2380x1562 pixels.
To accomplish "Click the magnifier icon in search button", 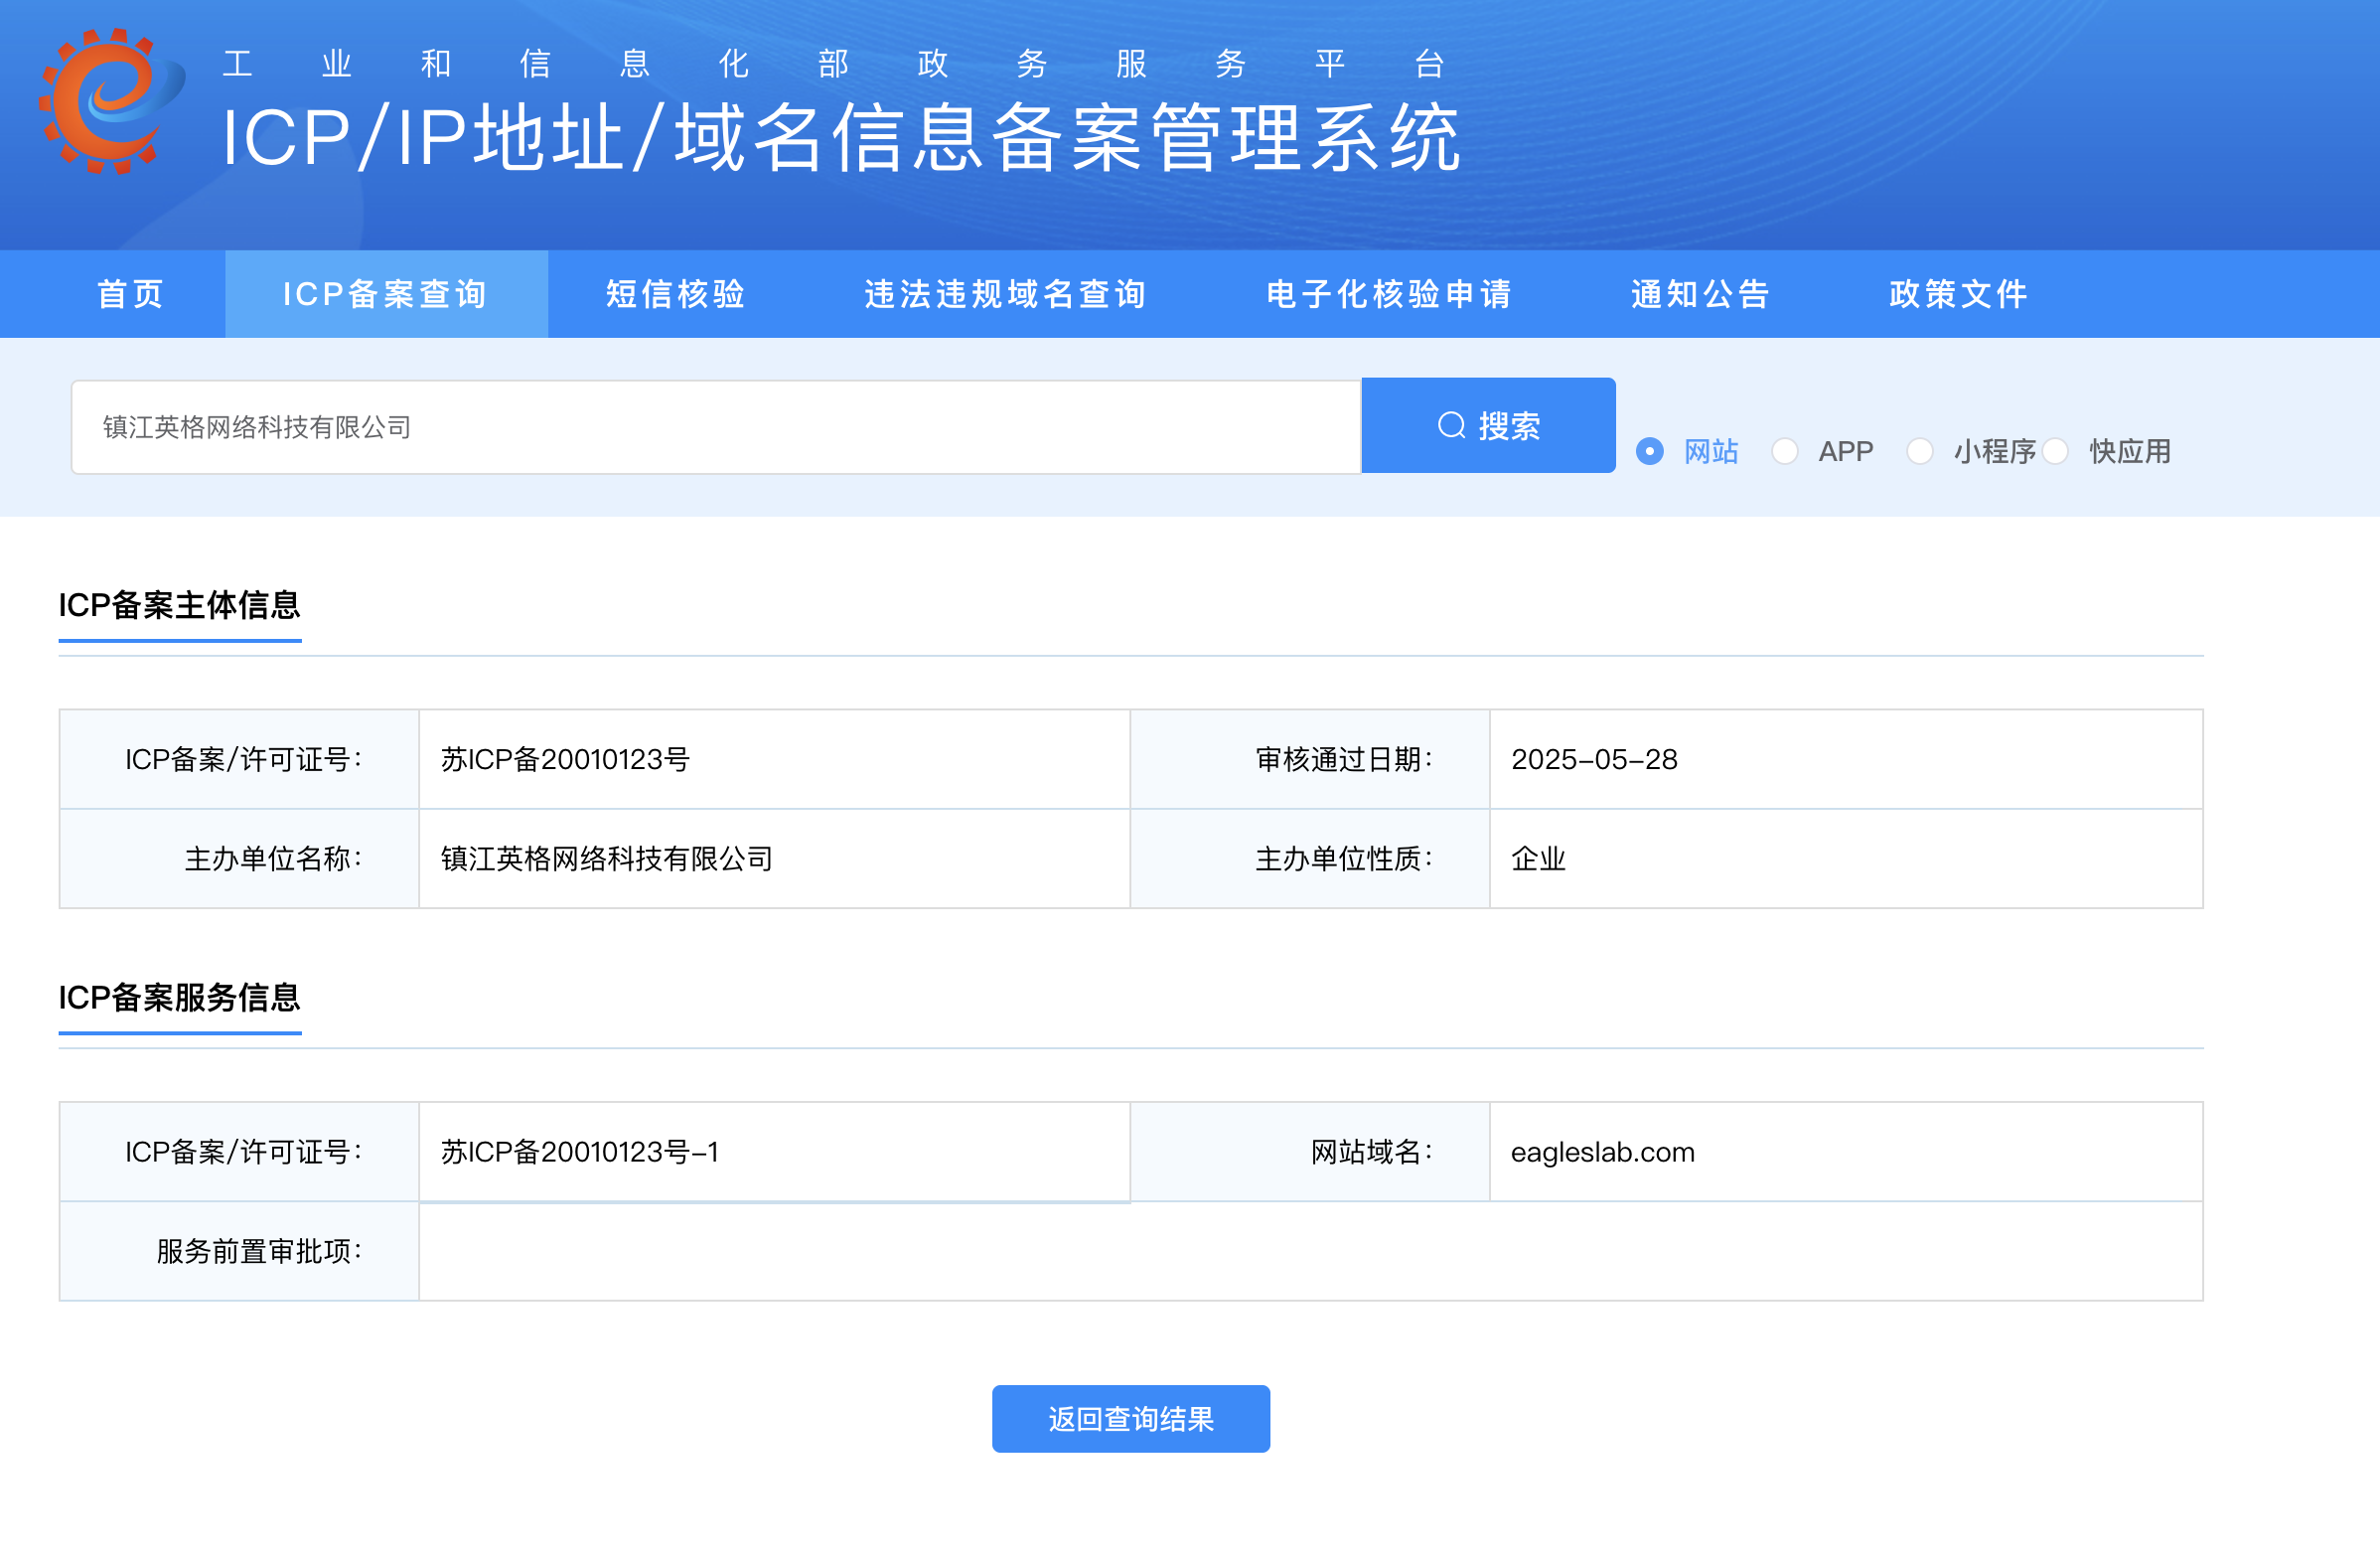I will (x=1451, y=426).
